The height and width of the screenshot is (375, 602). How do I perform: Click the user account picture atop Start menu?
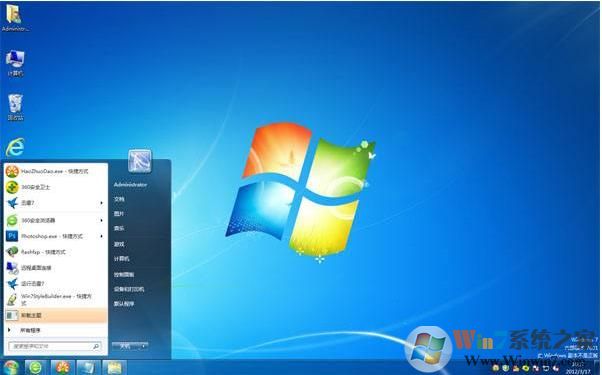[140, 161]
